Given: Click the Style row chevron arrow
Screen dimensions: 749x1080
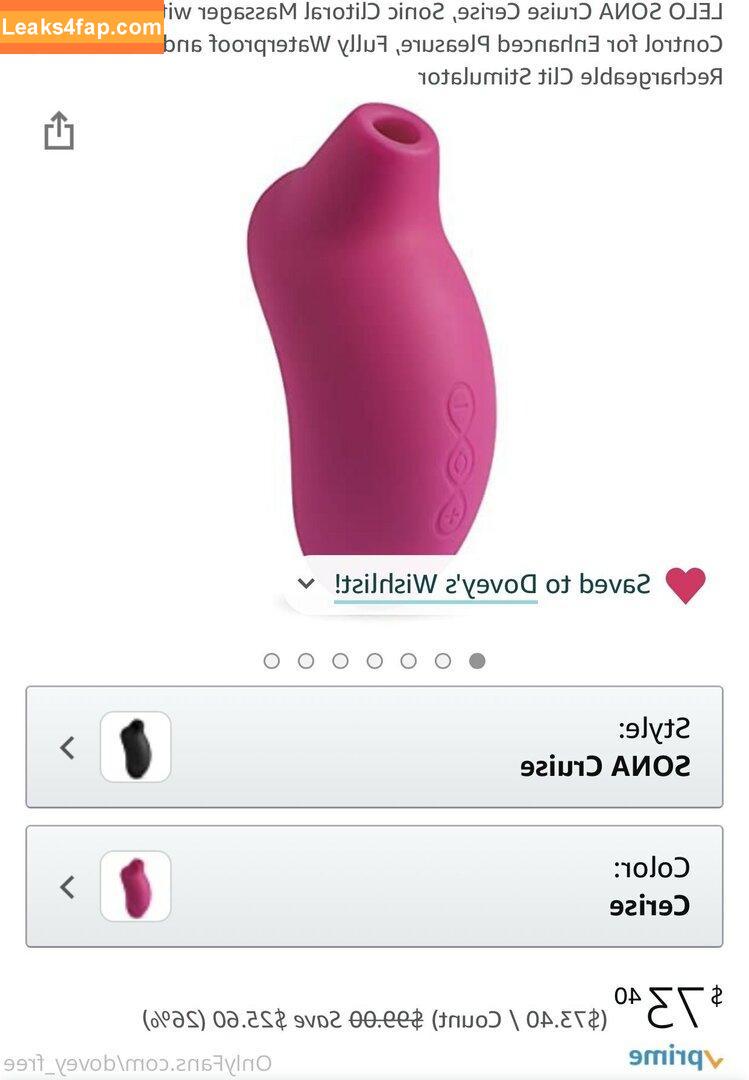Looking at the screenshot, I should coord(67,747).
